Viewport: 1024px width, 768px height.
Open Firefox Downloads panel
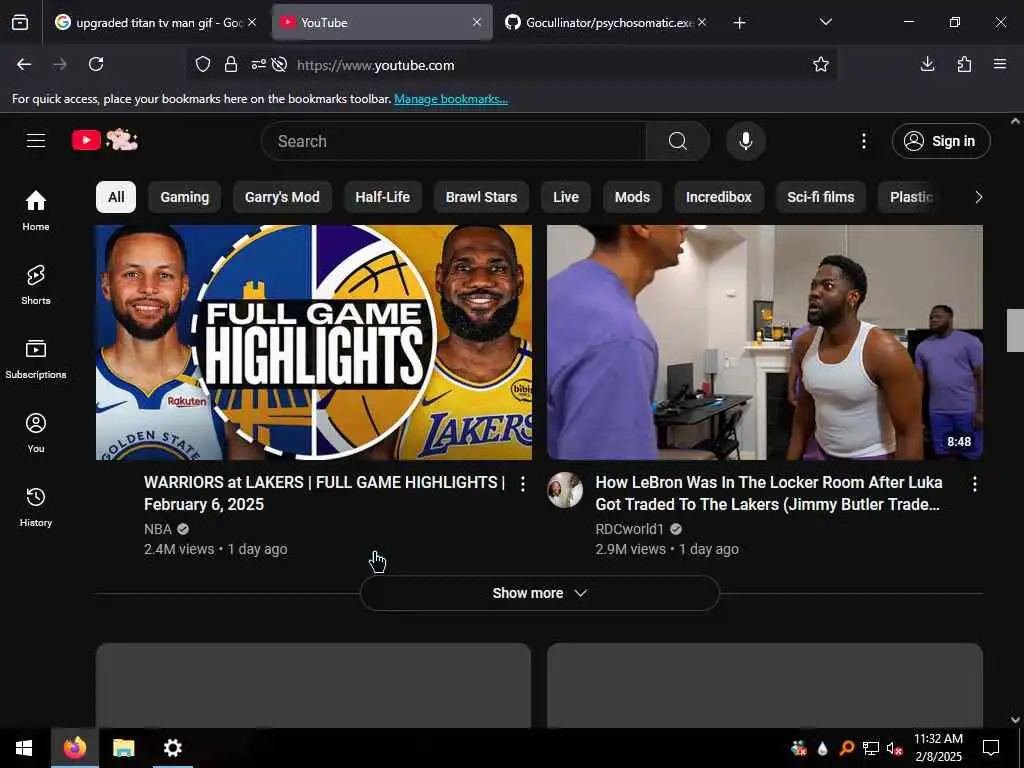point(927,64)
